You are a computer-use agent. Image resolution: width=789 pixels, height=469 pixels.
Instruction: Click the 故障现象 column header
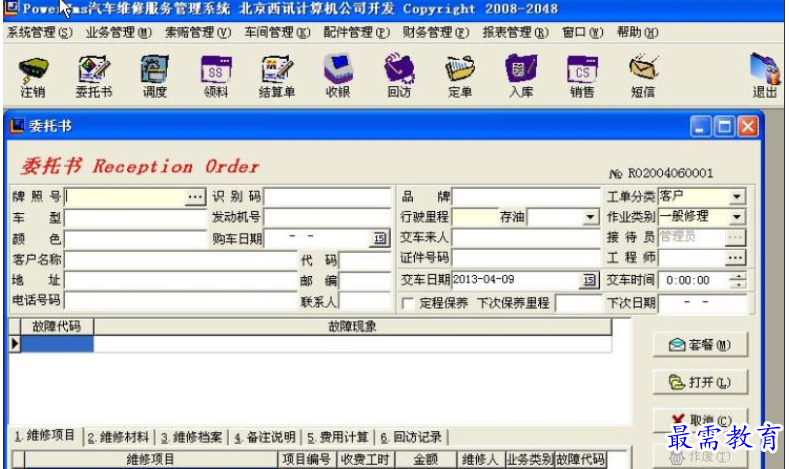pos(352,327)
